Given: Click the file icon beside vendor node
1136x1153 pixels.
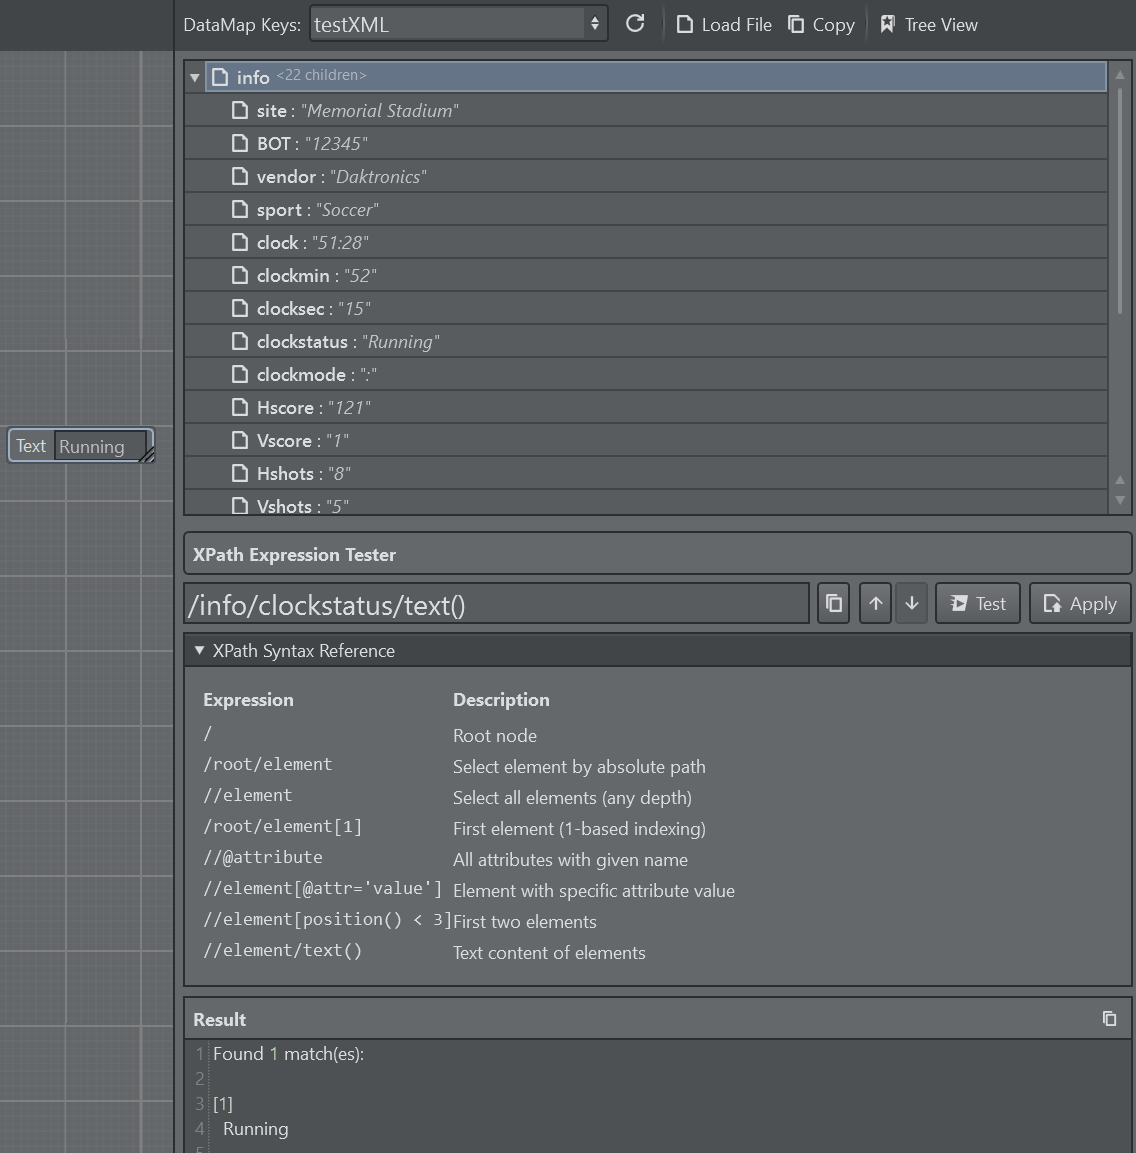Looking at the screenshot, I should click(240, 176).
